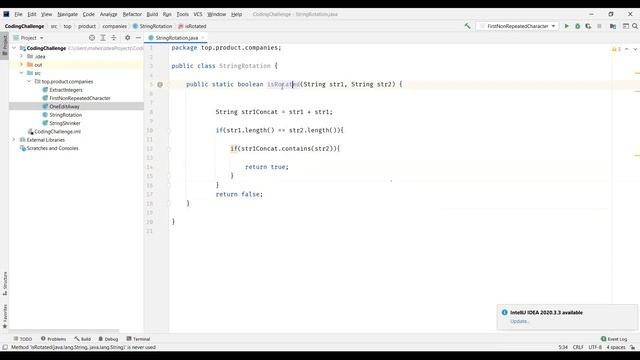Run the selected configuration with green arrow
Viewport: 640px width, 360px height.
click(x=567, y=26)
